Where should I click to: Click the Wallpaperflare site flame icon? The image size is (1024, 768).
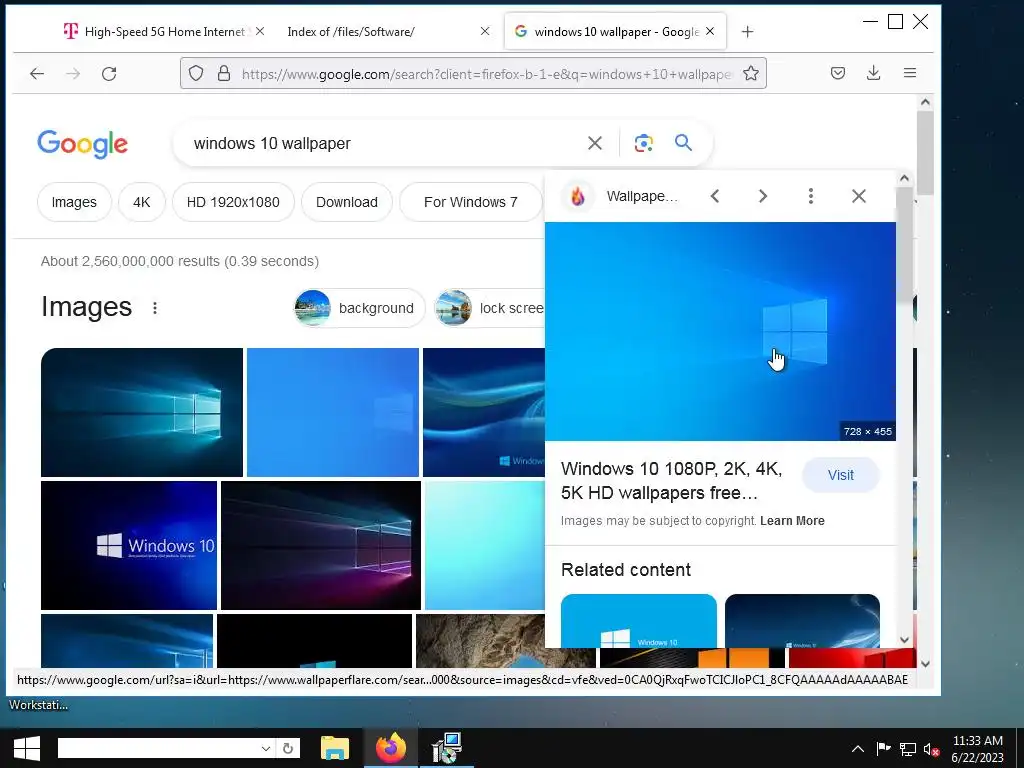point(578,196)
